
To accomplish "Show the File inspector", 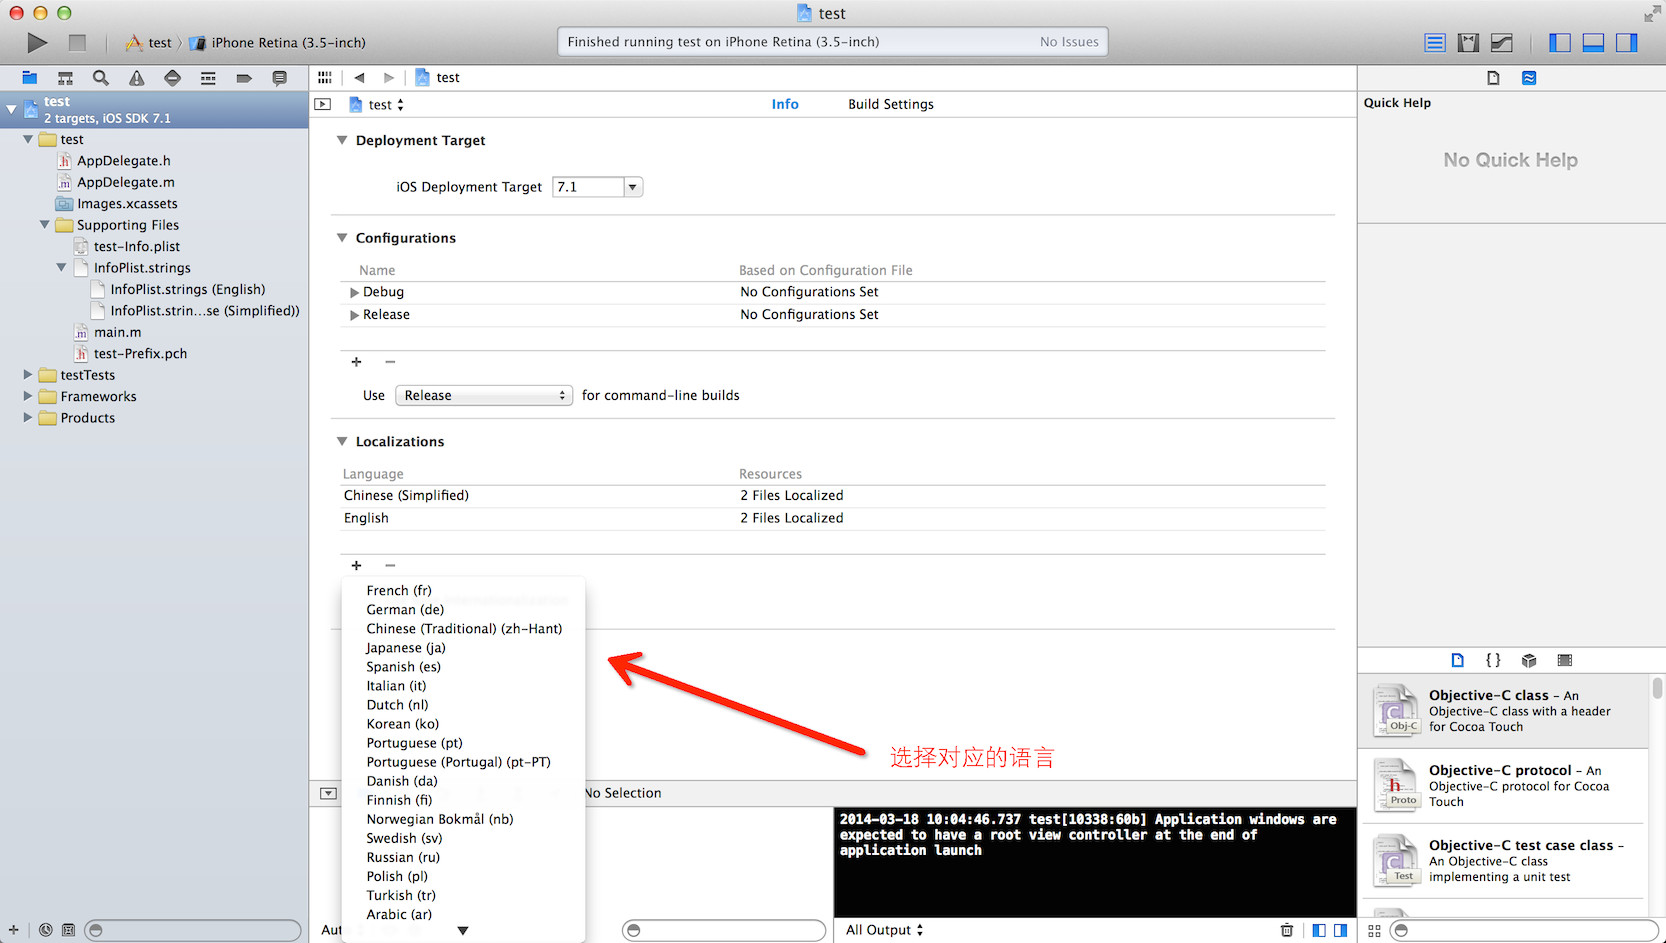I will tap(1493, 78).
